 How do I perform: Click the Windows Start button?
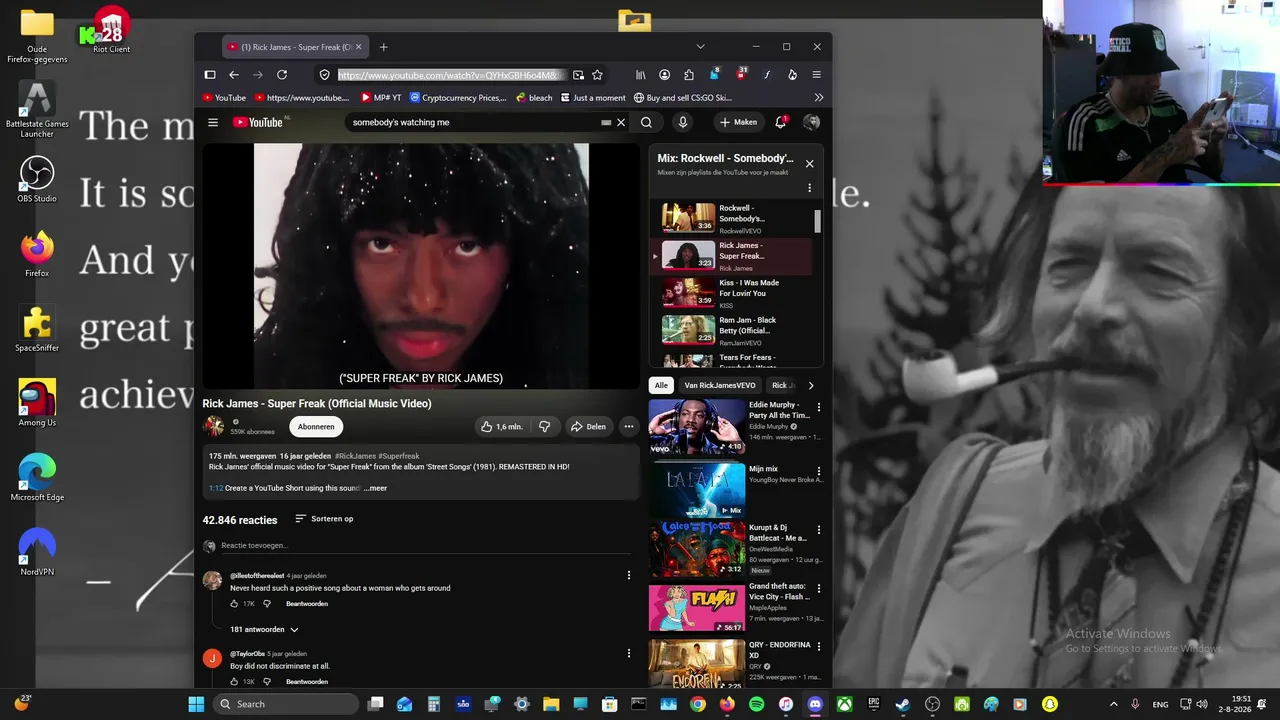coord(196,704)
